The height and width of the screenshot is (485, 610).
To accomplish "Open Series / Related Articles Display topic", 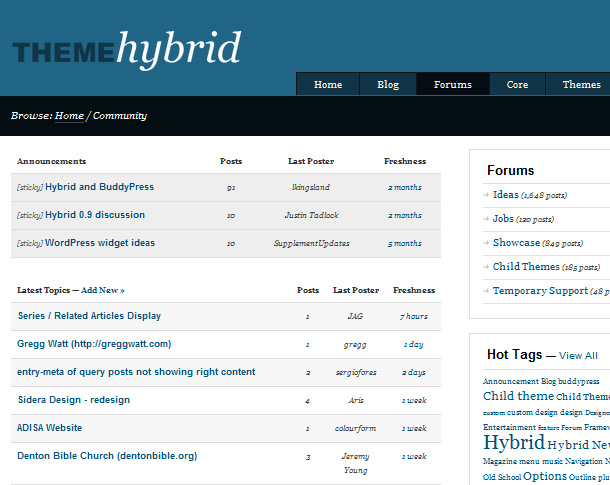I will [89, 315].
